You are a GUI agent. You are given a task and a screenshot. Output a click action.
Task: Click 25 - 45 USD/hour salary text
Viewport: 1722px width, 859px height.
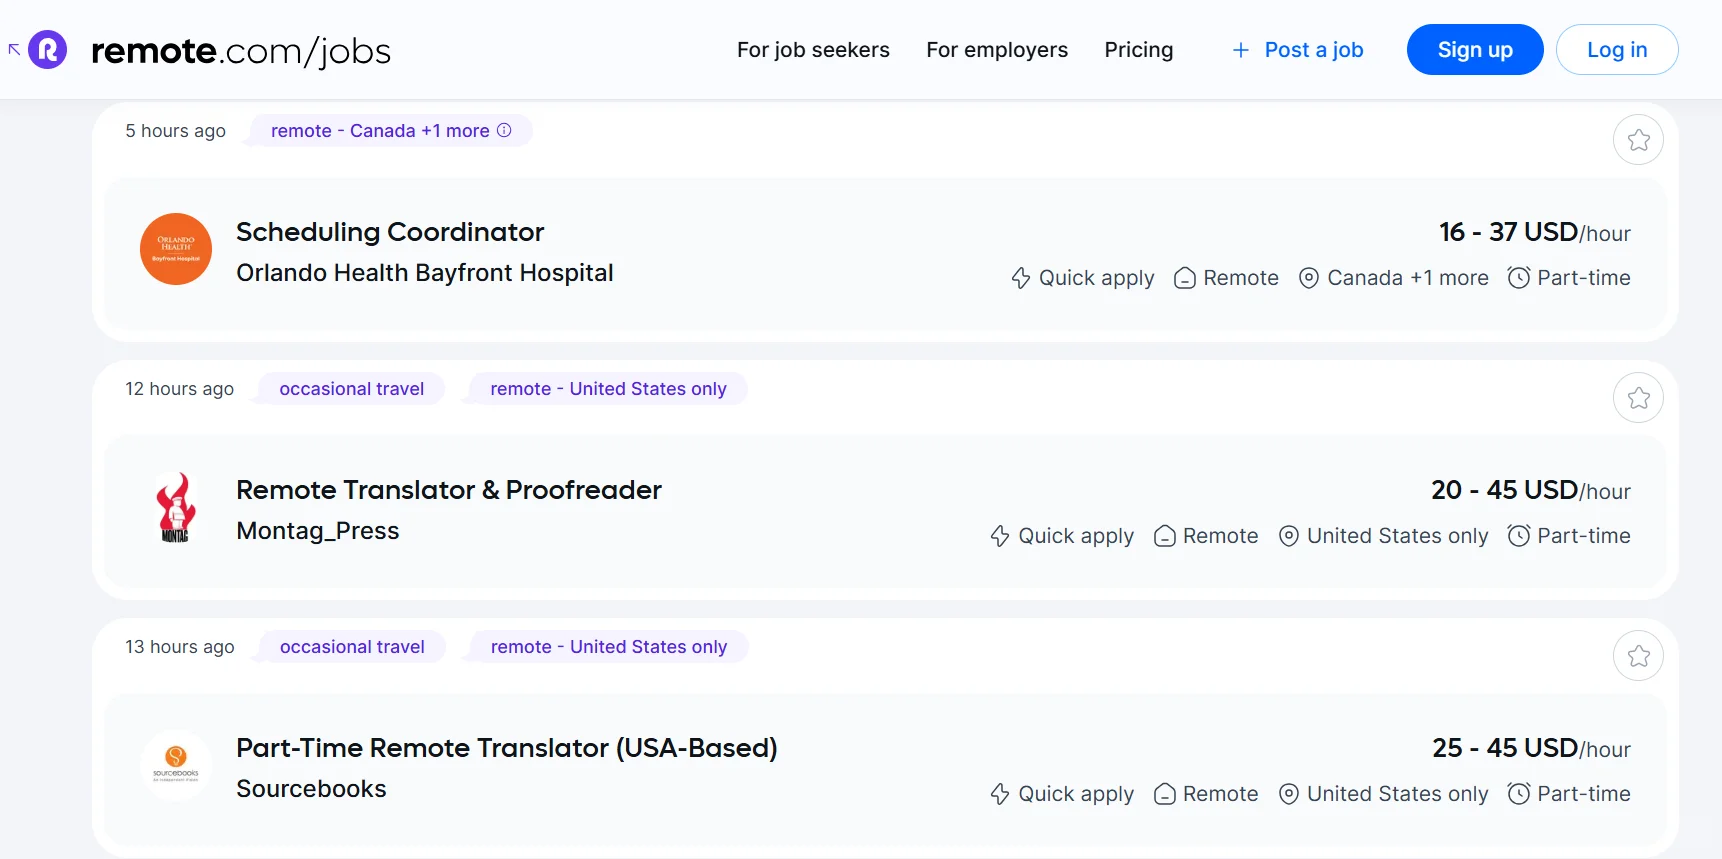[x=1531, y=749]
